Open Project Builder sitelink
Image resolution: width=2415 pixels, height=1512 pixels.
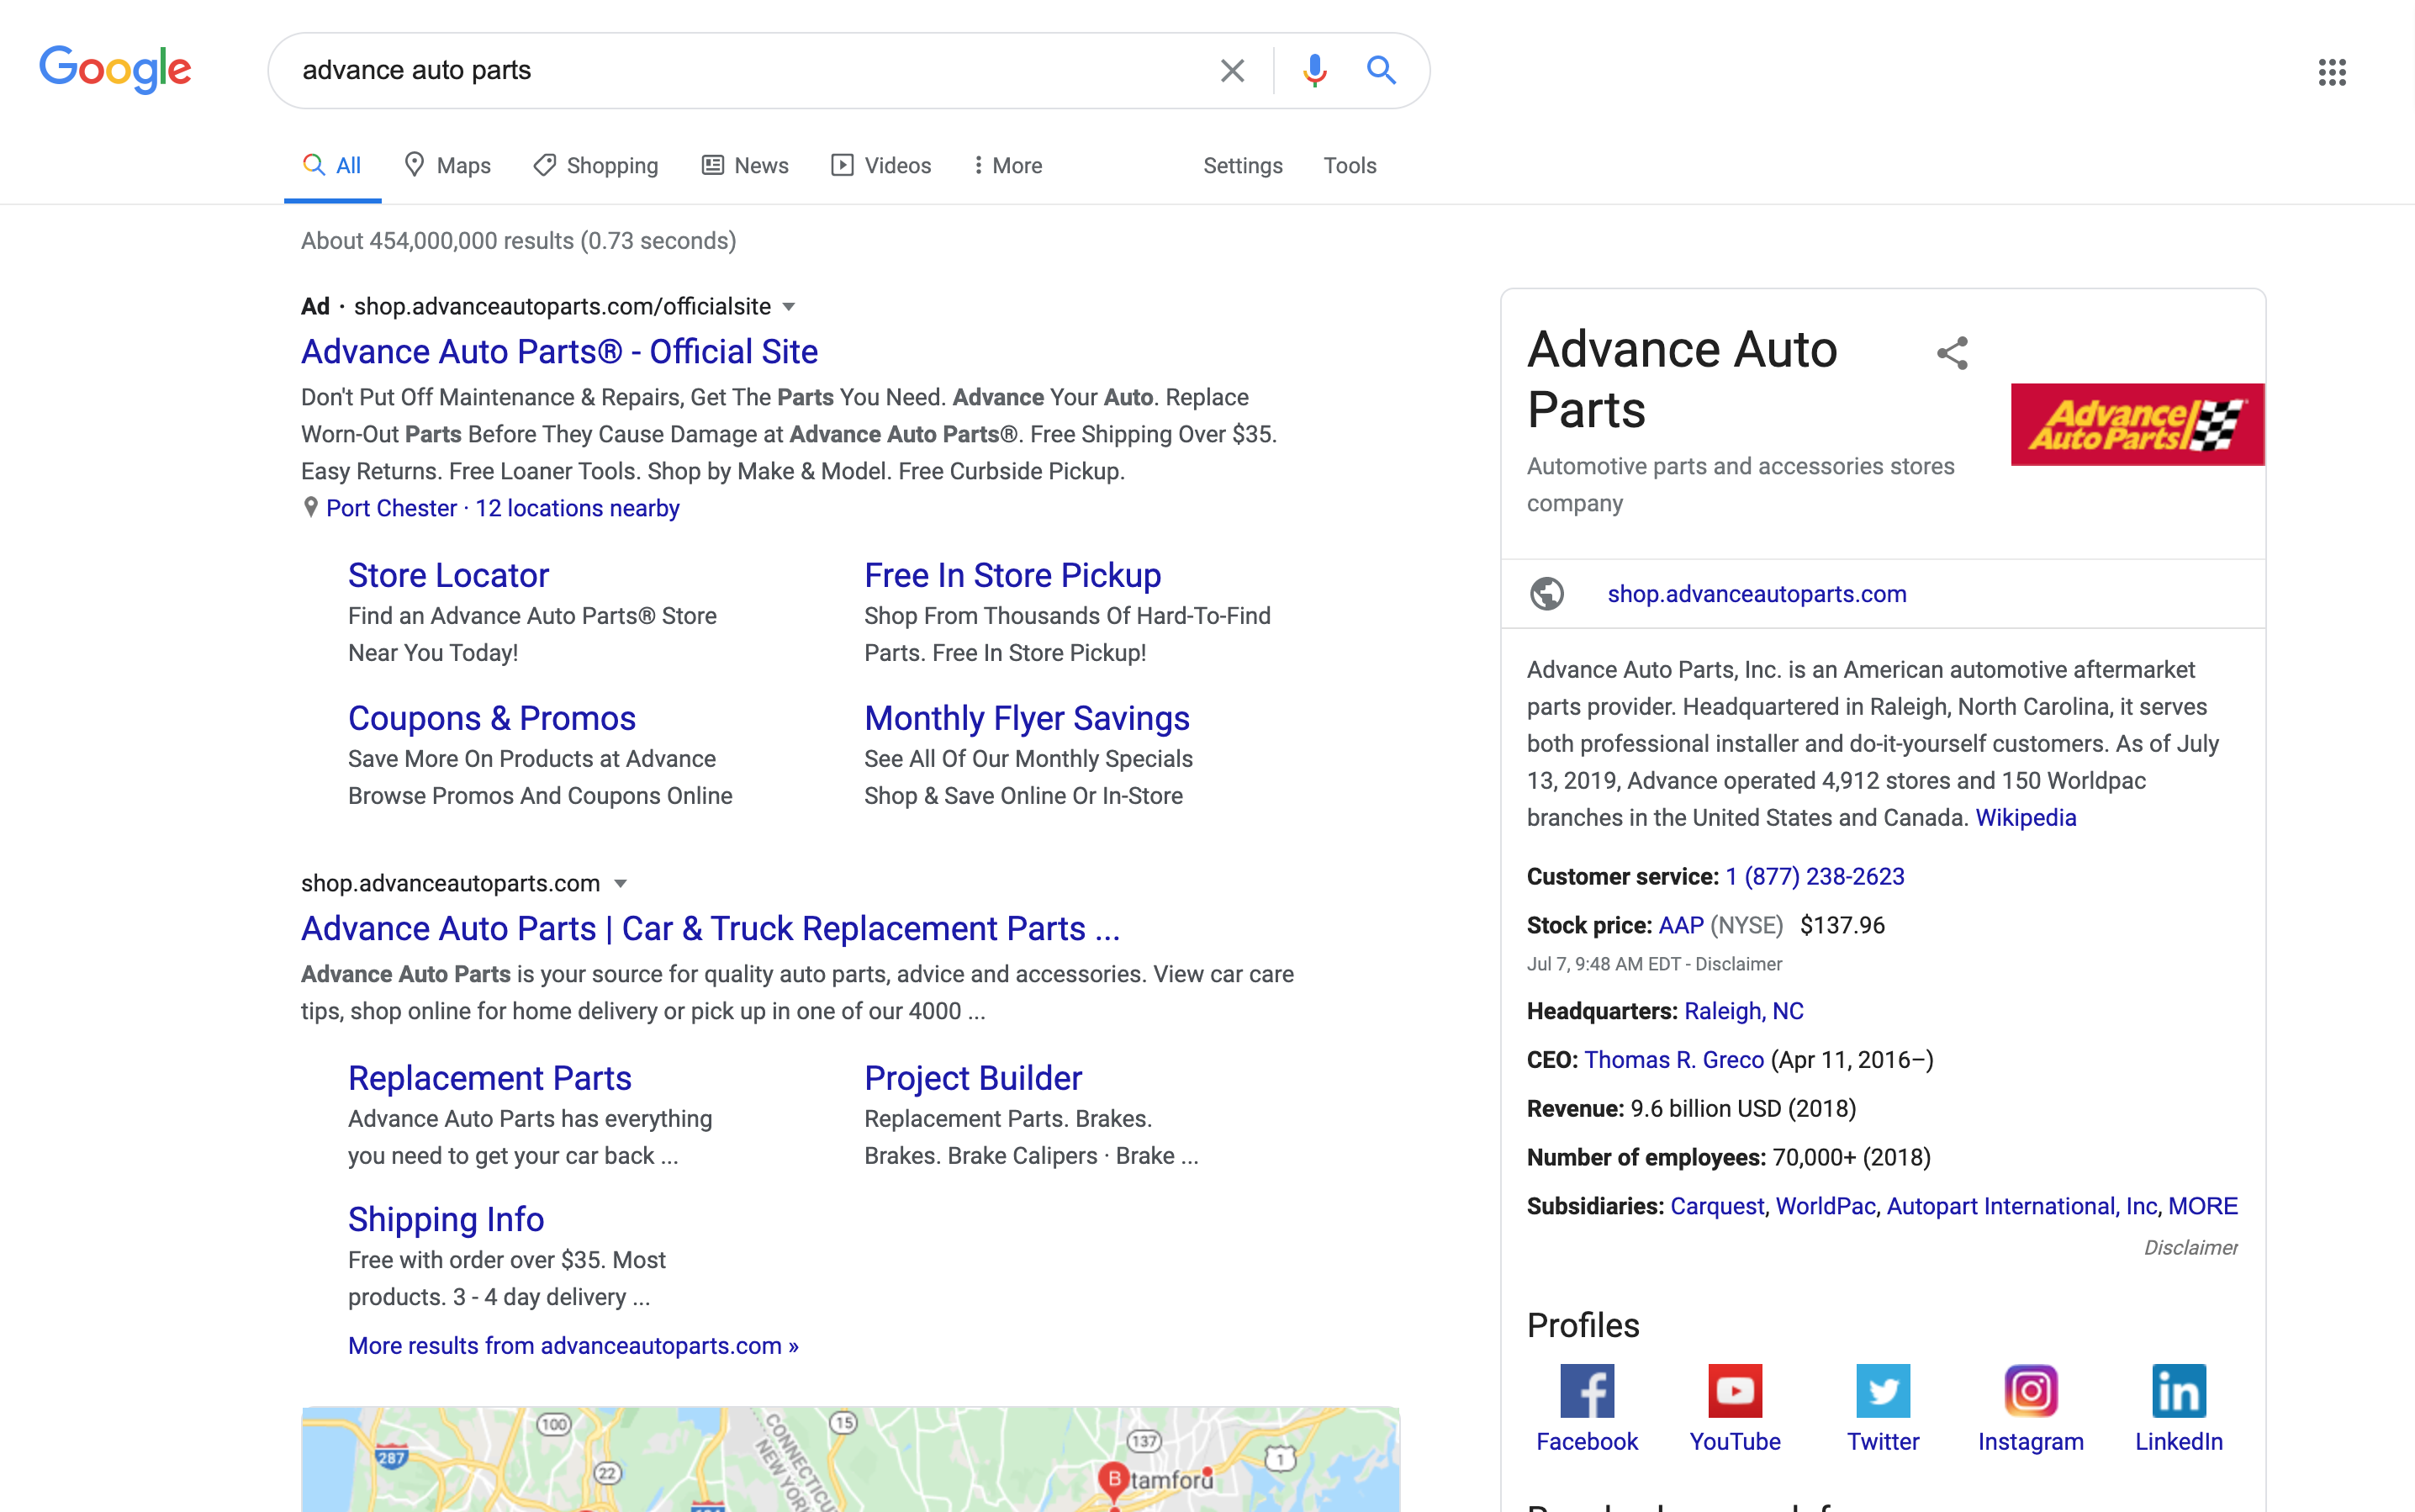coord(973,1078)
